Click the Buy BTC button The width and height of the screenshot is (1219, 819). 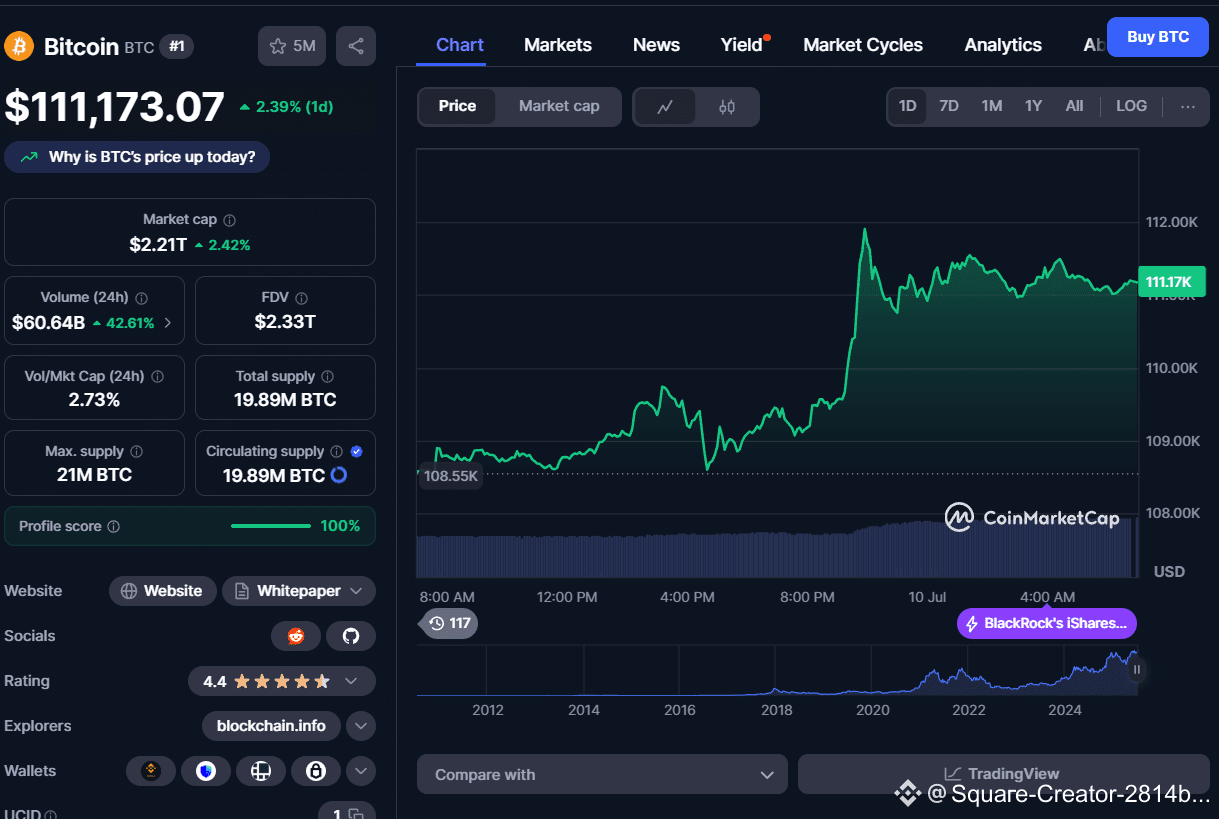click(x=1158, y=37)
